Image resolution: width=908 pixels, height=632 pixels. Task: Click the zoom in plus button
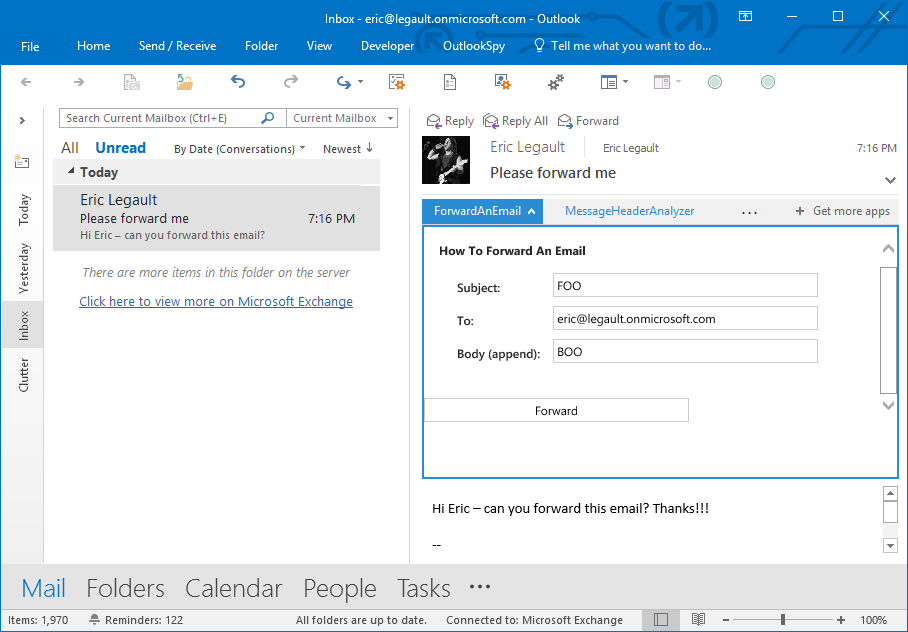point(841,620)
